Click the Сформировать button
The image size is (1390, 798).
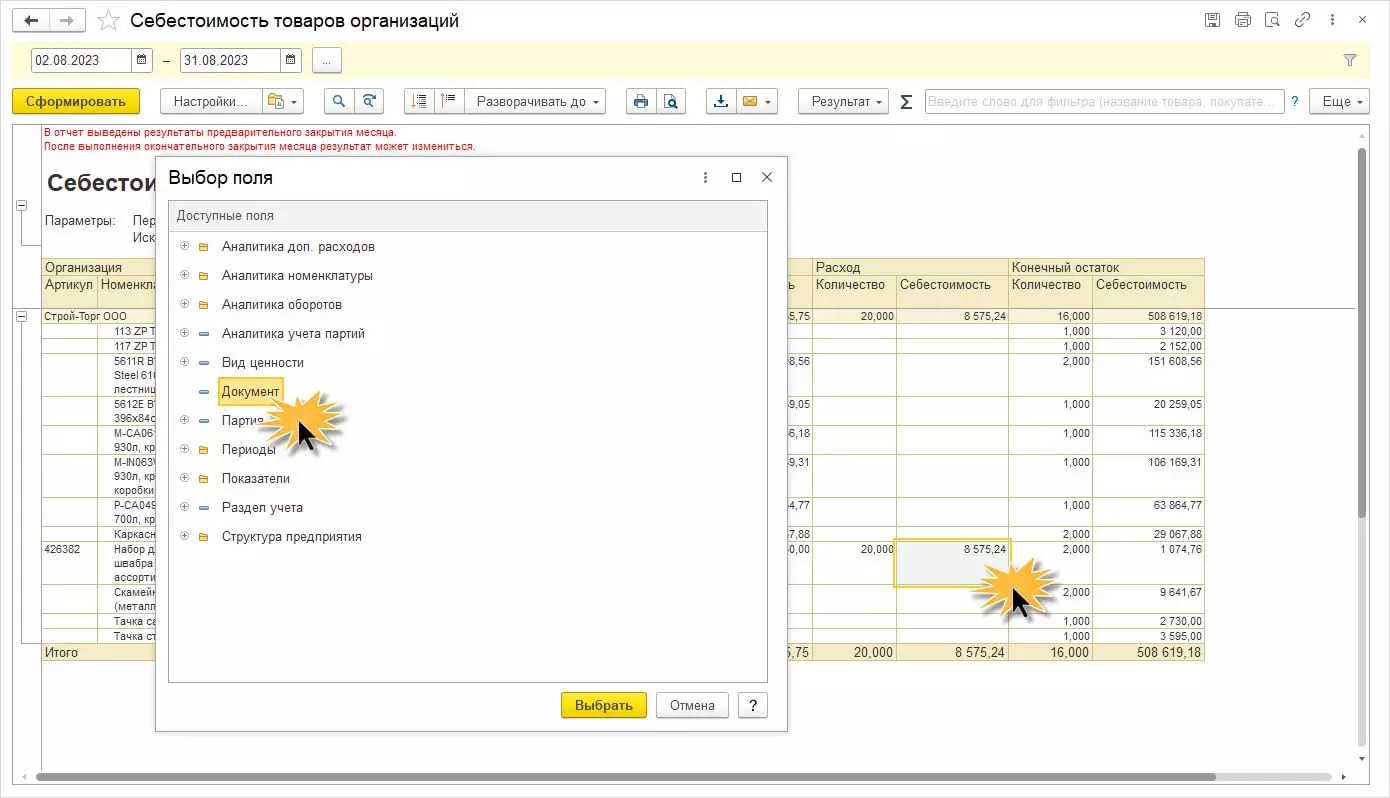(76, 101)
